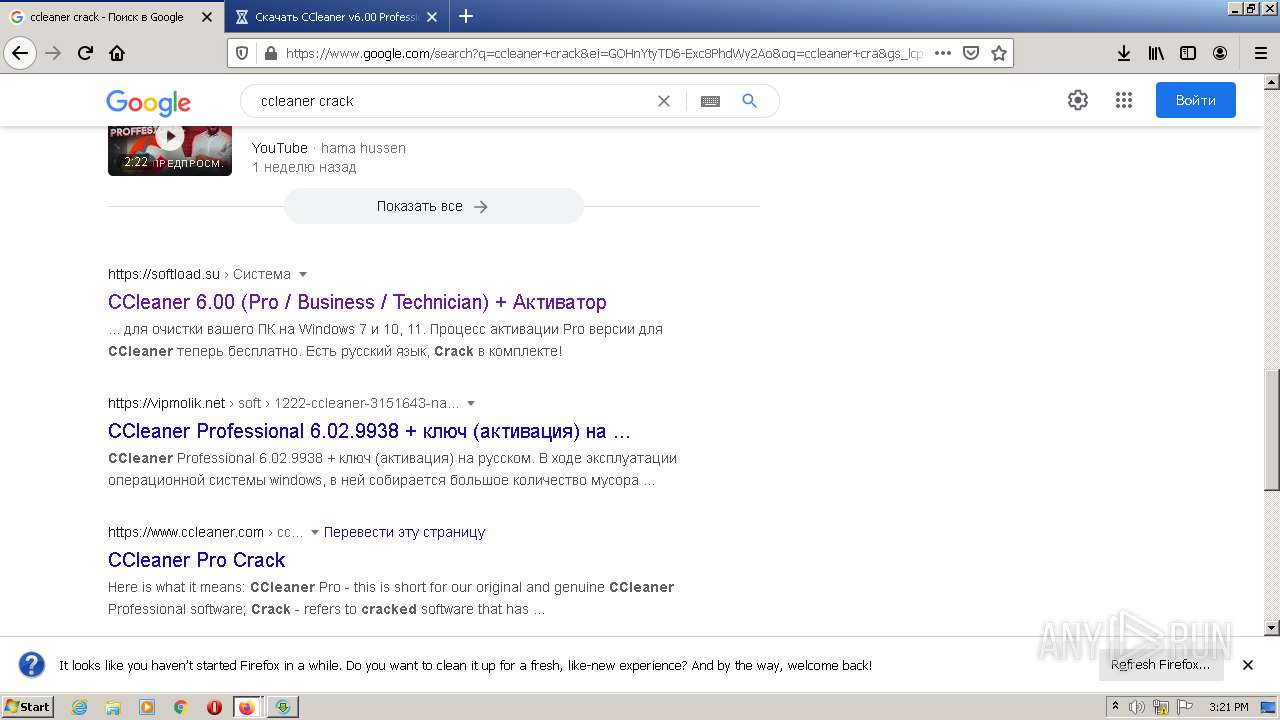The width and height of the screenshot is (1280, 720).
Task: Open the Windows Start menu
Action: point(28,707)
